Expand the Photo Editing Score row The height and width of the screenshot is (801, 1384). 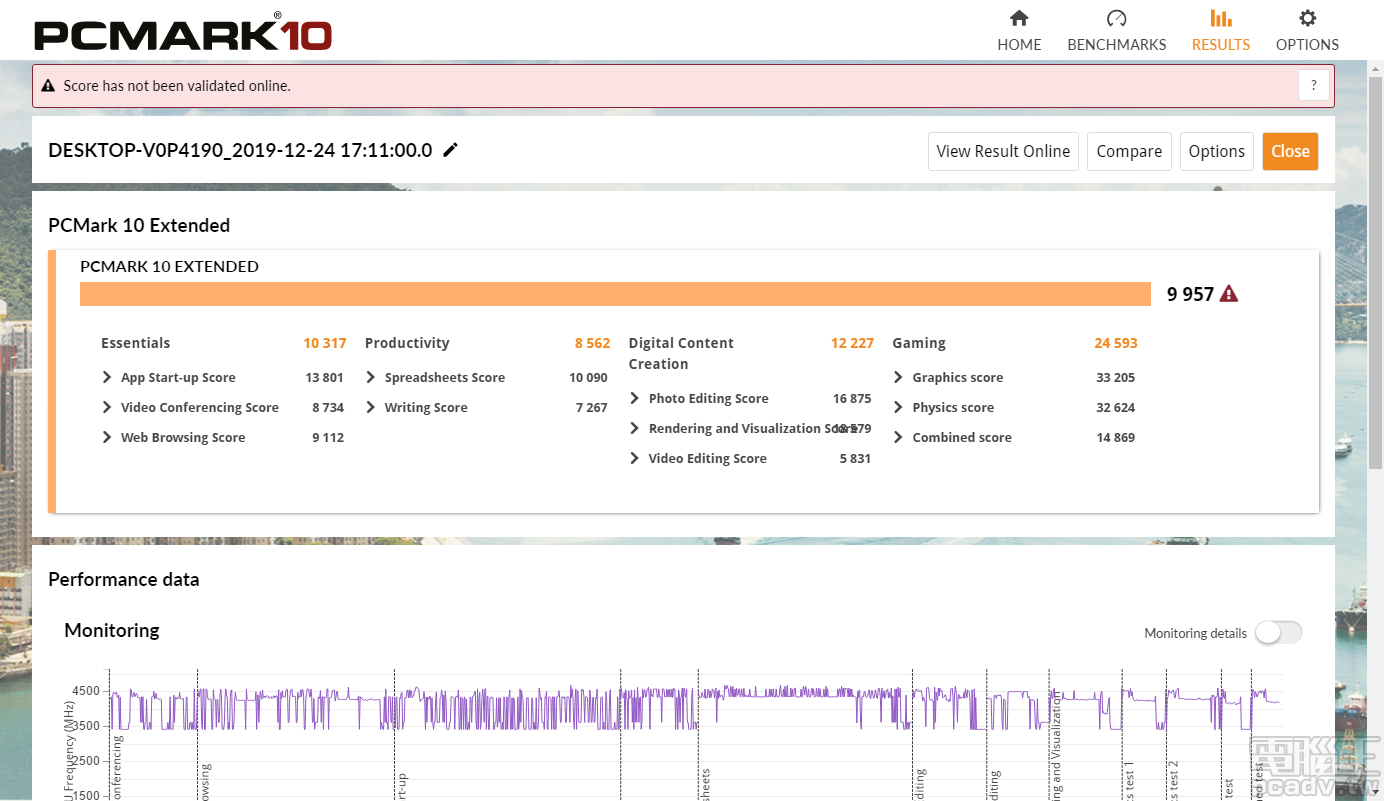tap(635, 399)
